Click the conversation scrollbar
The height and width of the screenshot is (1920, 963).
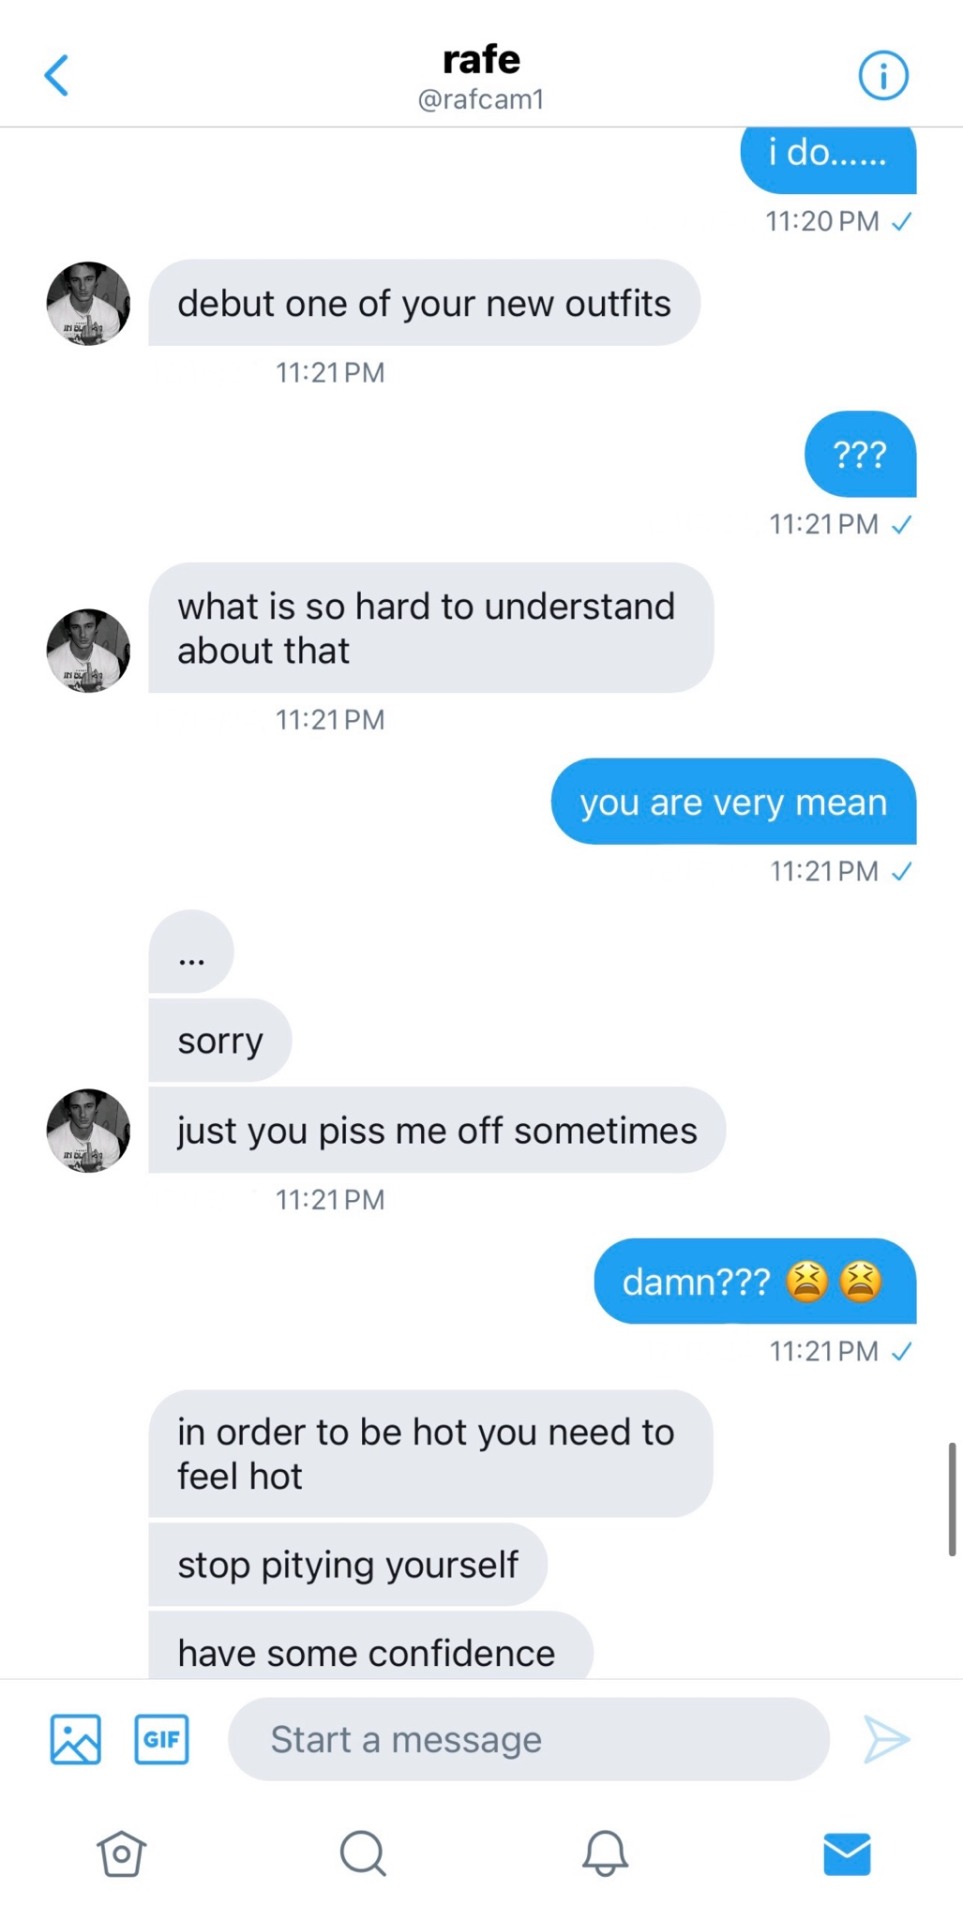tap(952, 1498)
